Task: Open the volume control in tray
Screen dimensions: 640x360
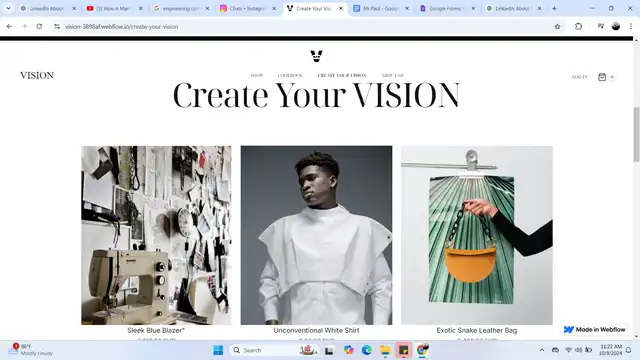Action: click(578, 350)
